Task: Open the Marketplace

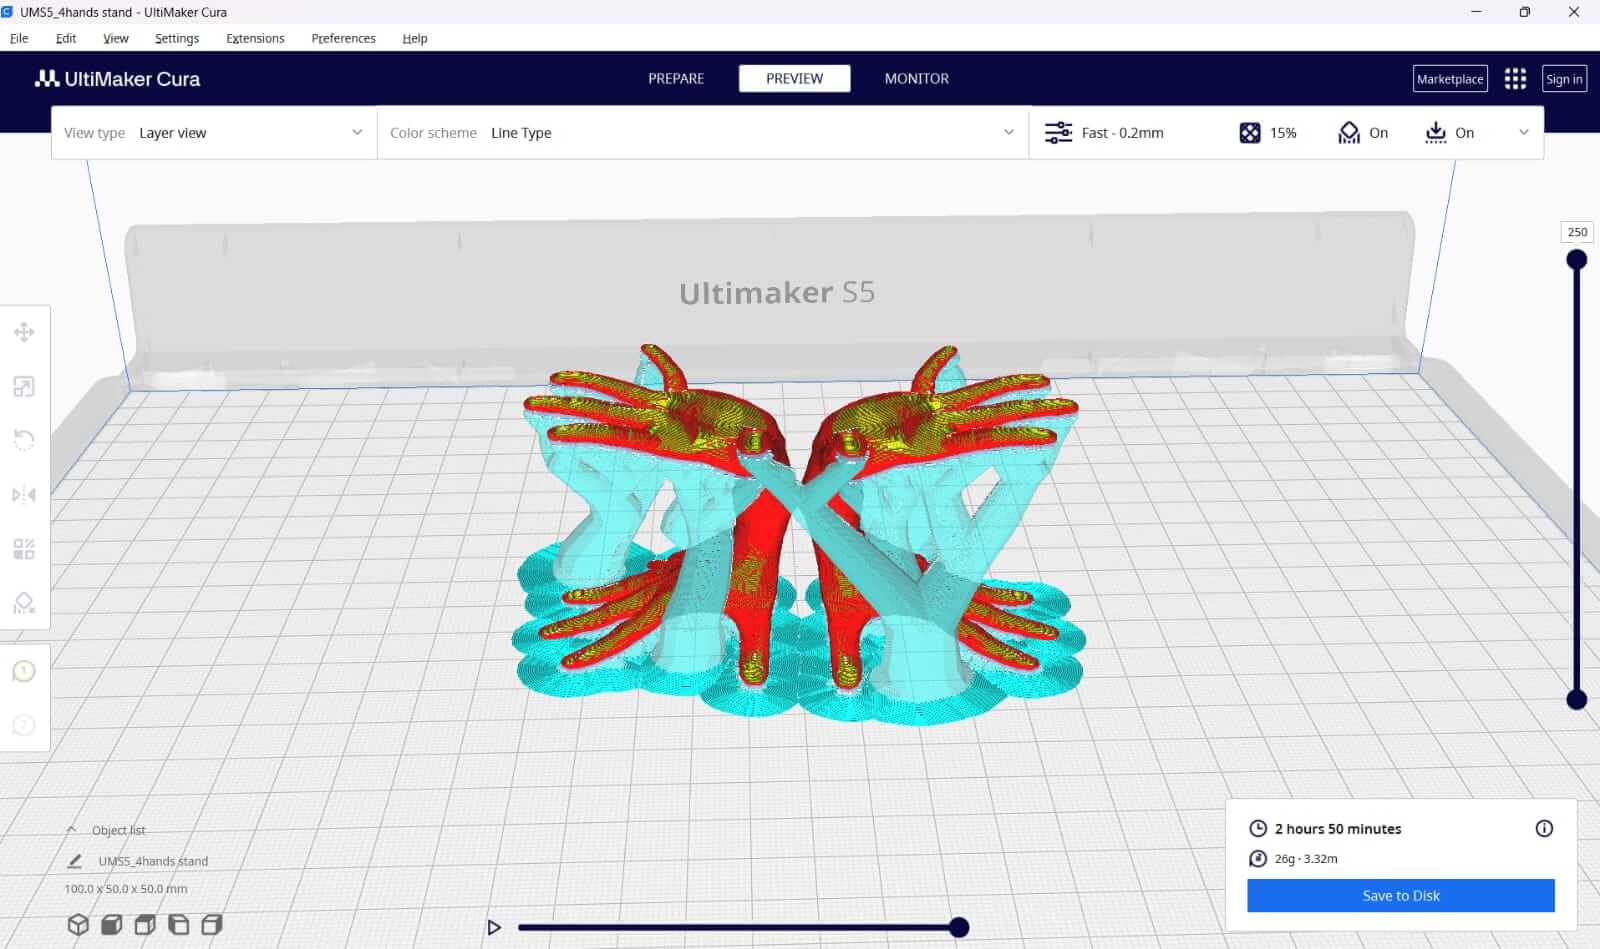Action: coord(1449,79)
